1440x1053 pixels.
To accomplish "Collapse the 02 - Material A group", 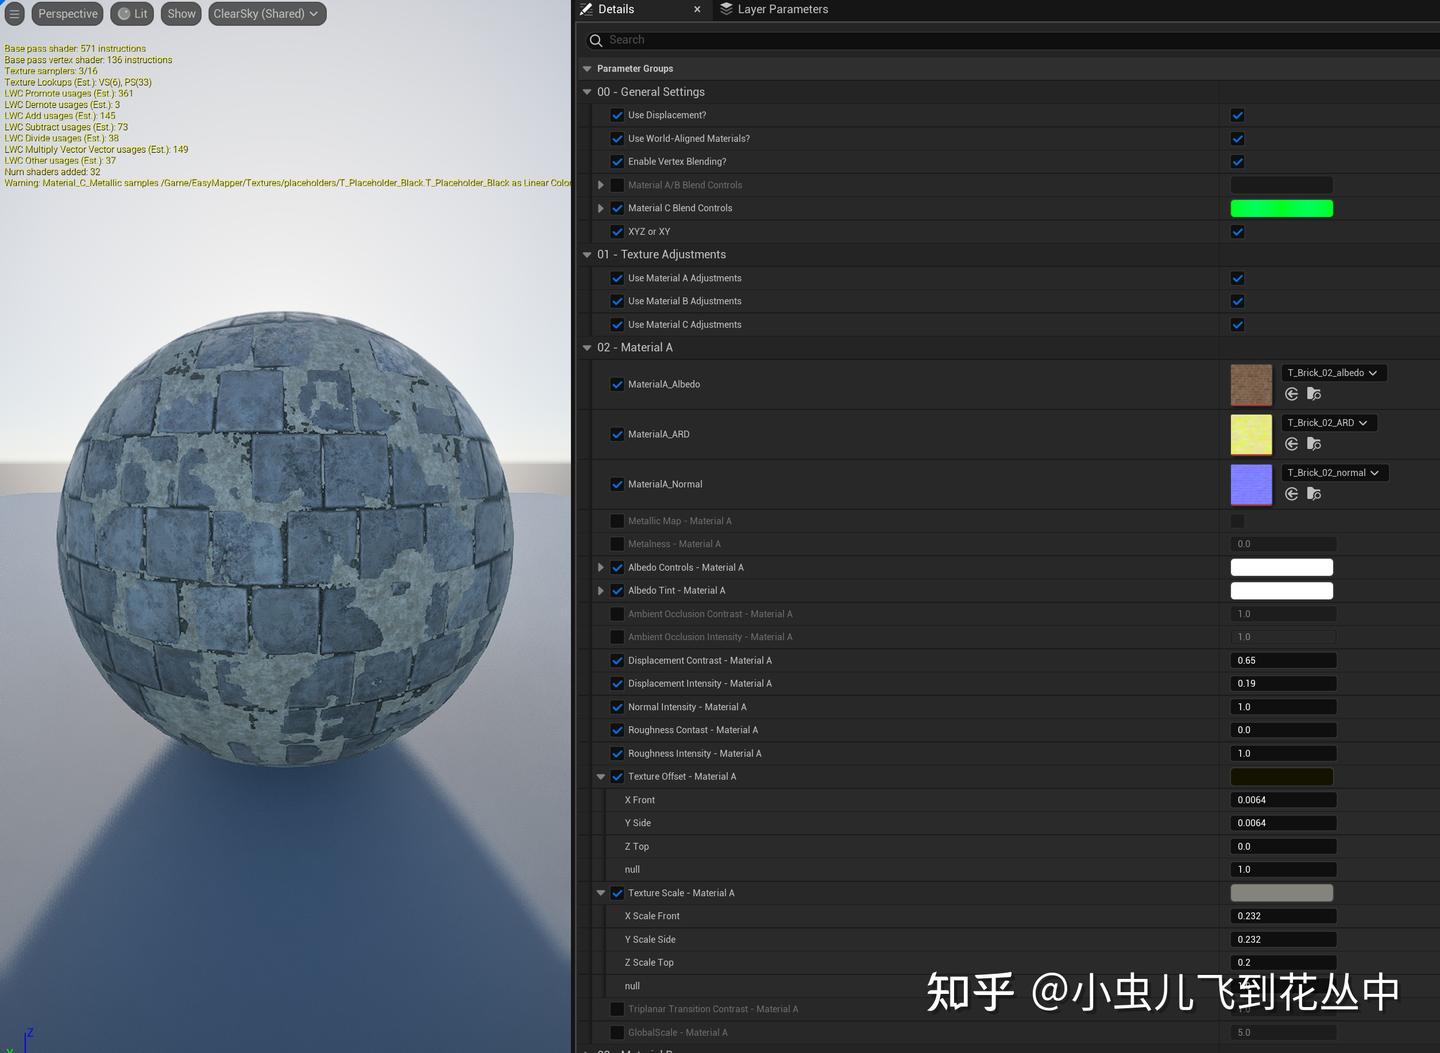I will click(587, 347).
